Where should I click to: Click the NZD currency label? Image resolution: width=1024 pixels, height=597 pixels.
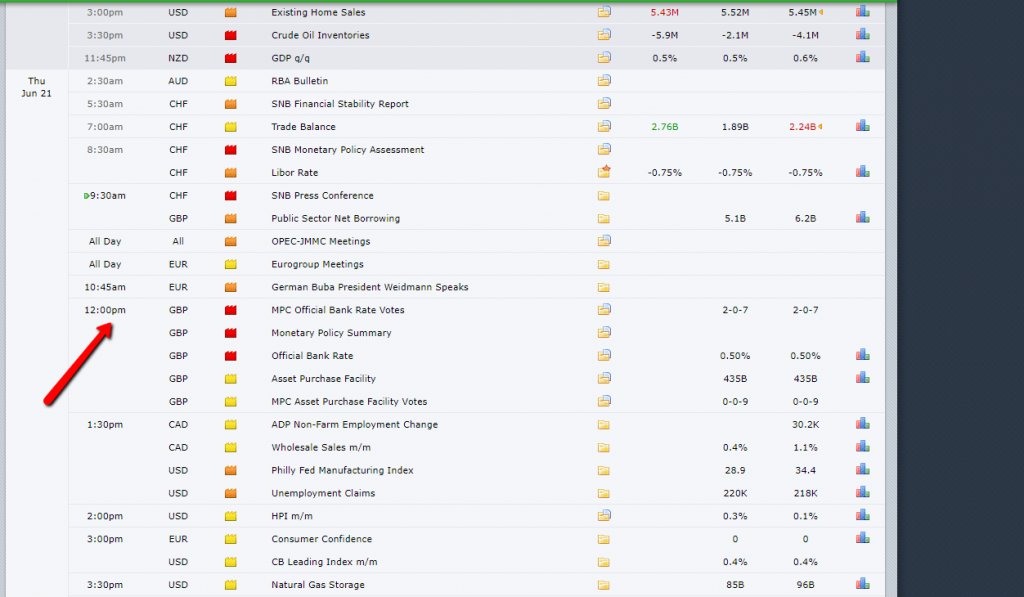point(178,58)
